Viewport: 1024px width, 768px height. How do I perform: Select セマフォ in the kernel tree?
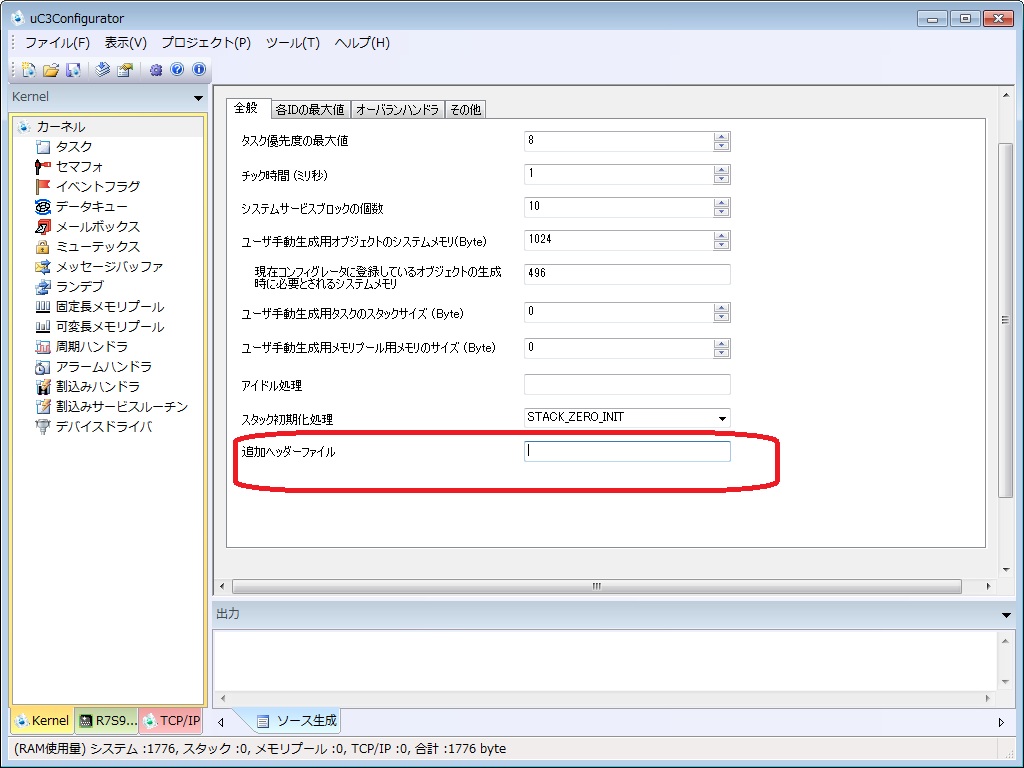(x=78, y=167)
